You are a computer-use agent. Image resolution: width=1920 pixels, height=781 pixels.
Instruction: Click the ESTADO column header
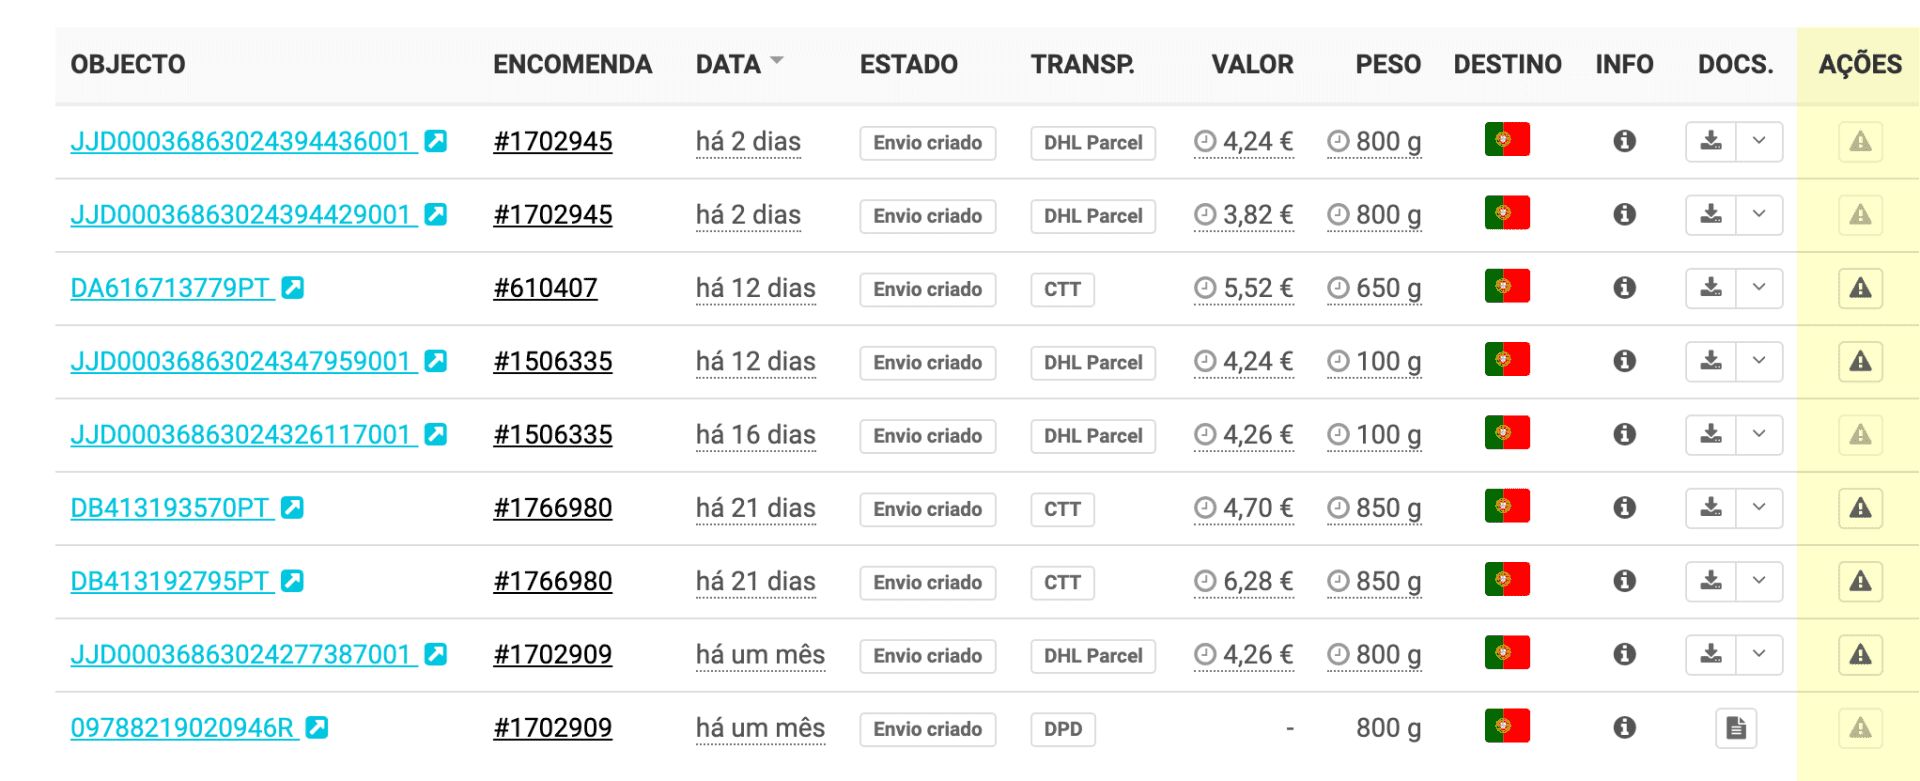click(908, 65)
